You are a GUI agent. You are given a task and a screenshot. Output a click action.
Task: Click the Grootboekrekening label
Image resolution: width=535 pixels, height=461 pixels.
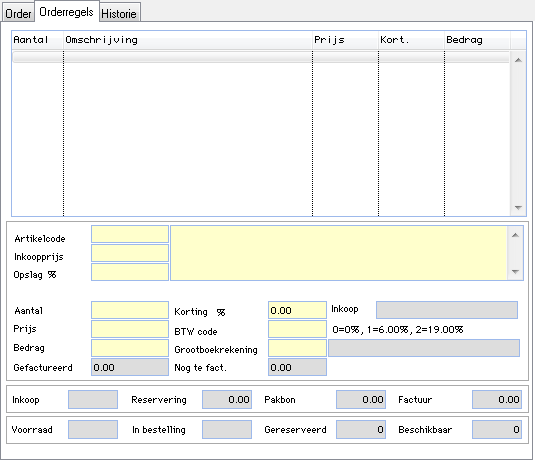point(216,349)
